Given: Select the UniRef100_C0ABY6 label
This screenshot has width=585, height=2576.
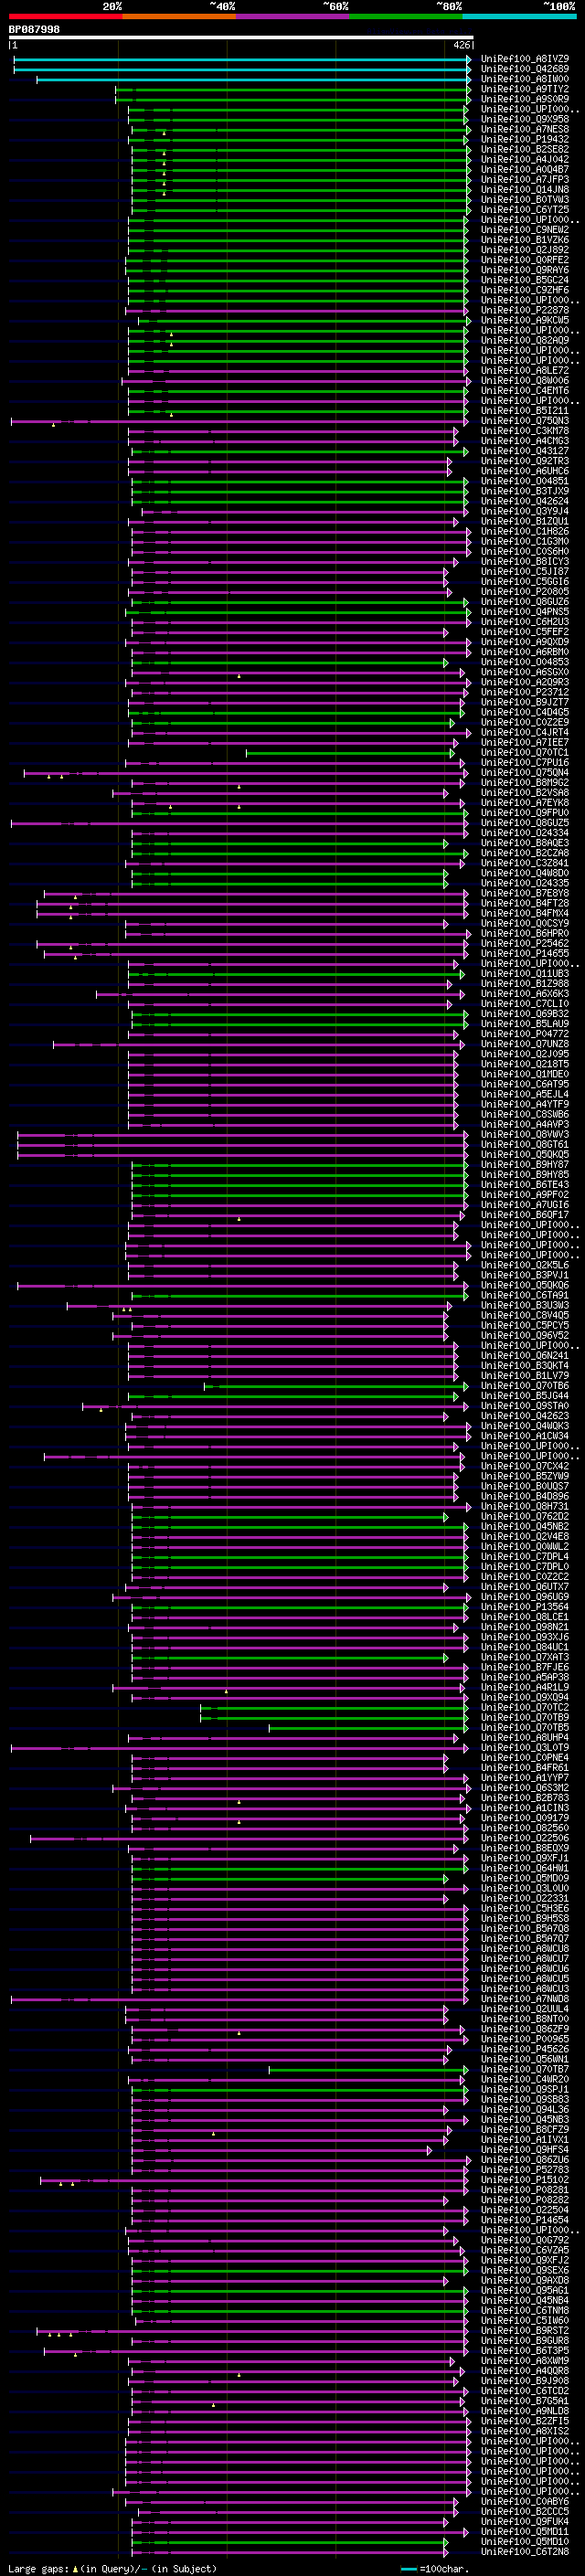Looking at the screenshot, I should click(525, 2501).
